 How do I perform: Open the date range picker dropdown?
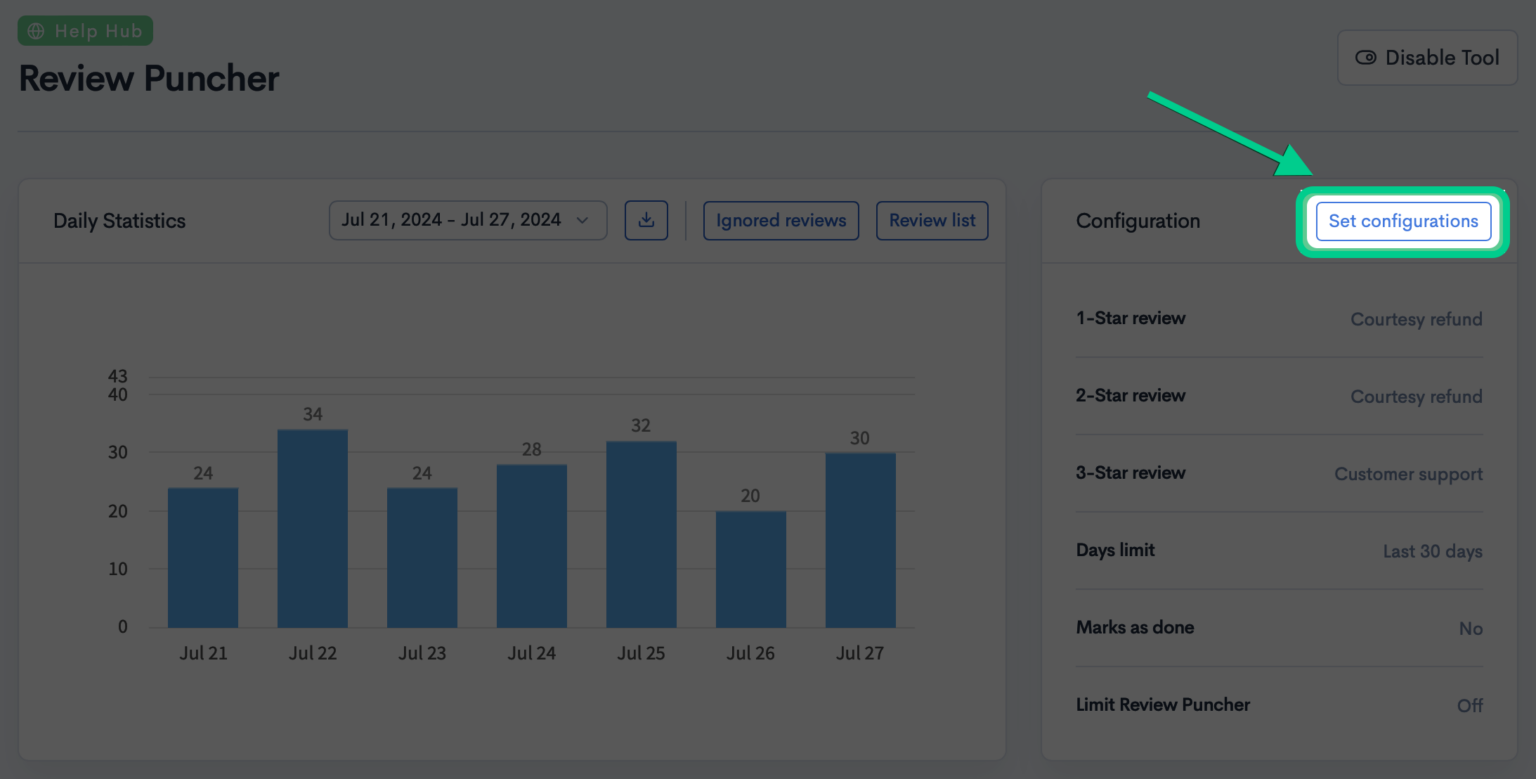point(467,220)
